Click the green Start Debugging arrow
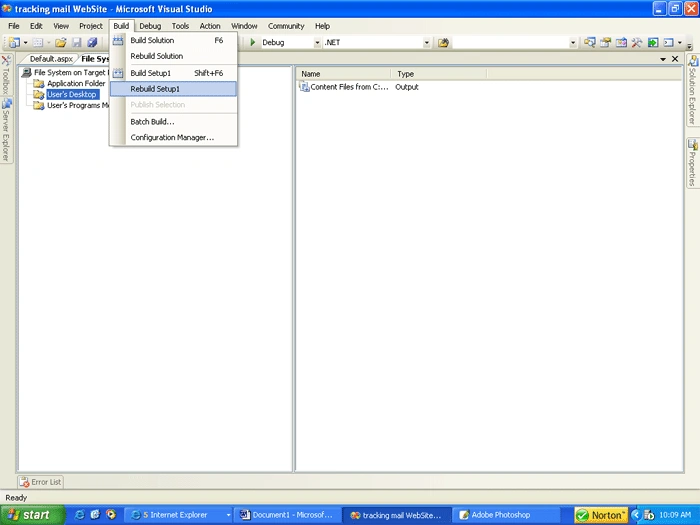The image size is (700, 525). [253, 42]
